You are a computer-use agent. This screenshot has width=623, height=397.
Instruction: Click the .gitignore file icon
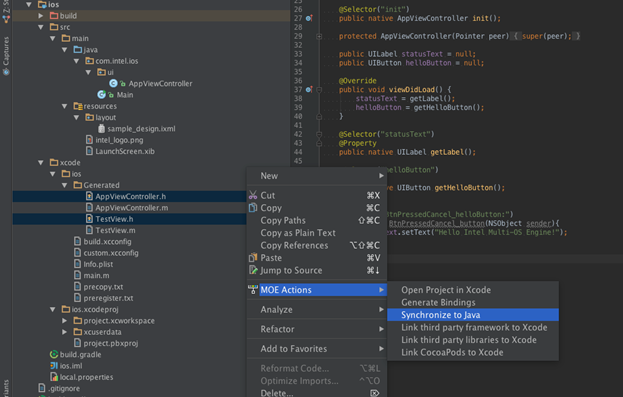42,388
